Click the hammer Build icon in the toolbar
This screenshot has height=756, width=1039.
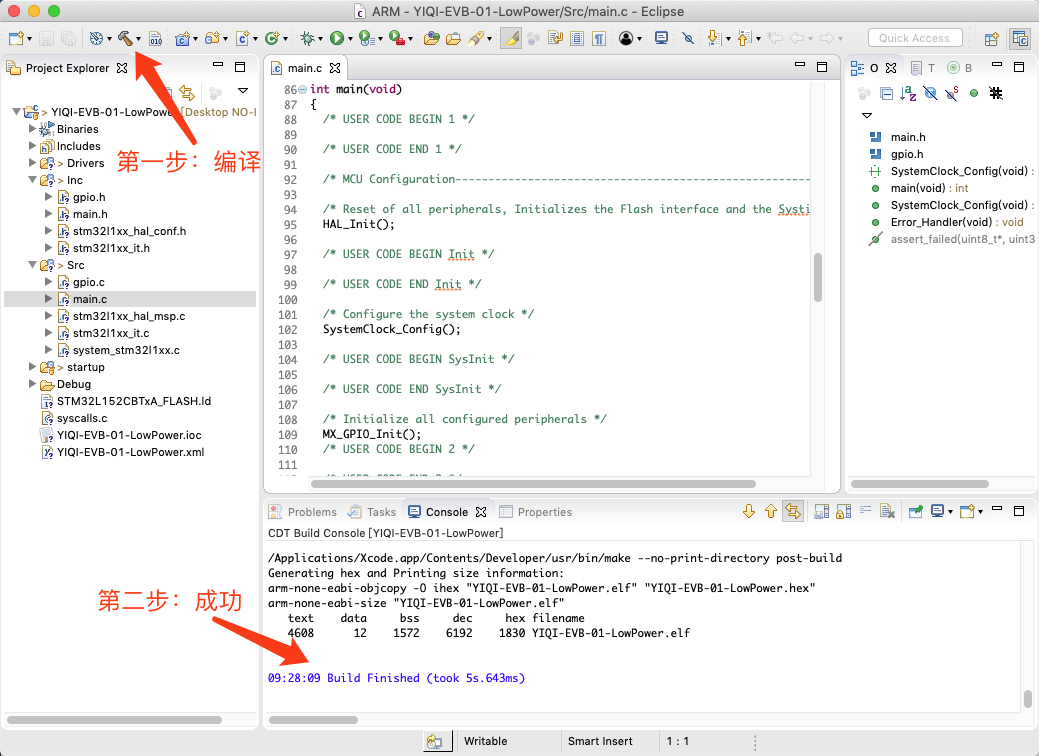tap(125, 38)
